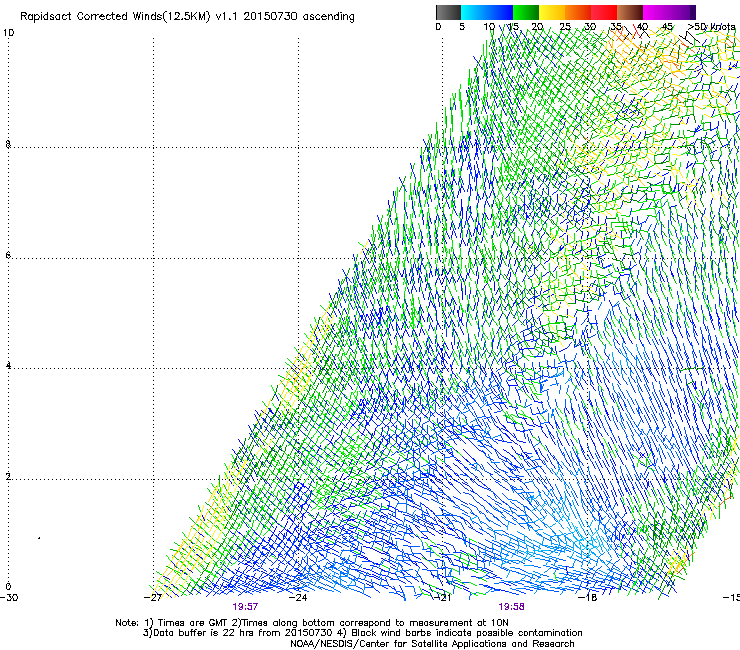Click the latitude axis label "6"
Viewport: 740px width, 650px height.
(8, 255)
